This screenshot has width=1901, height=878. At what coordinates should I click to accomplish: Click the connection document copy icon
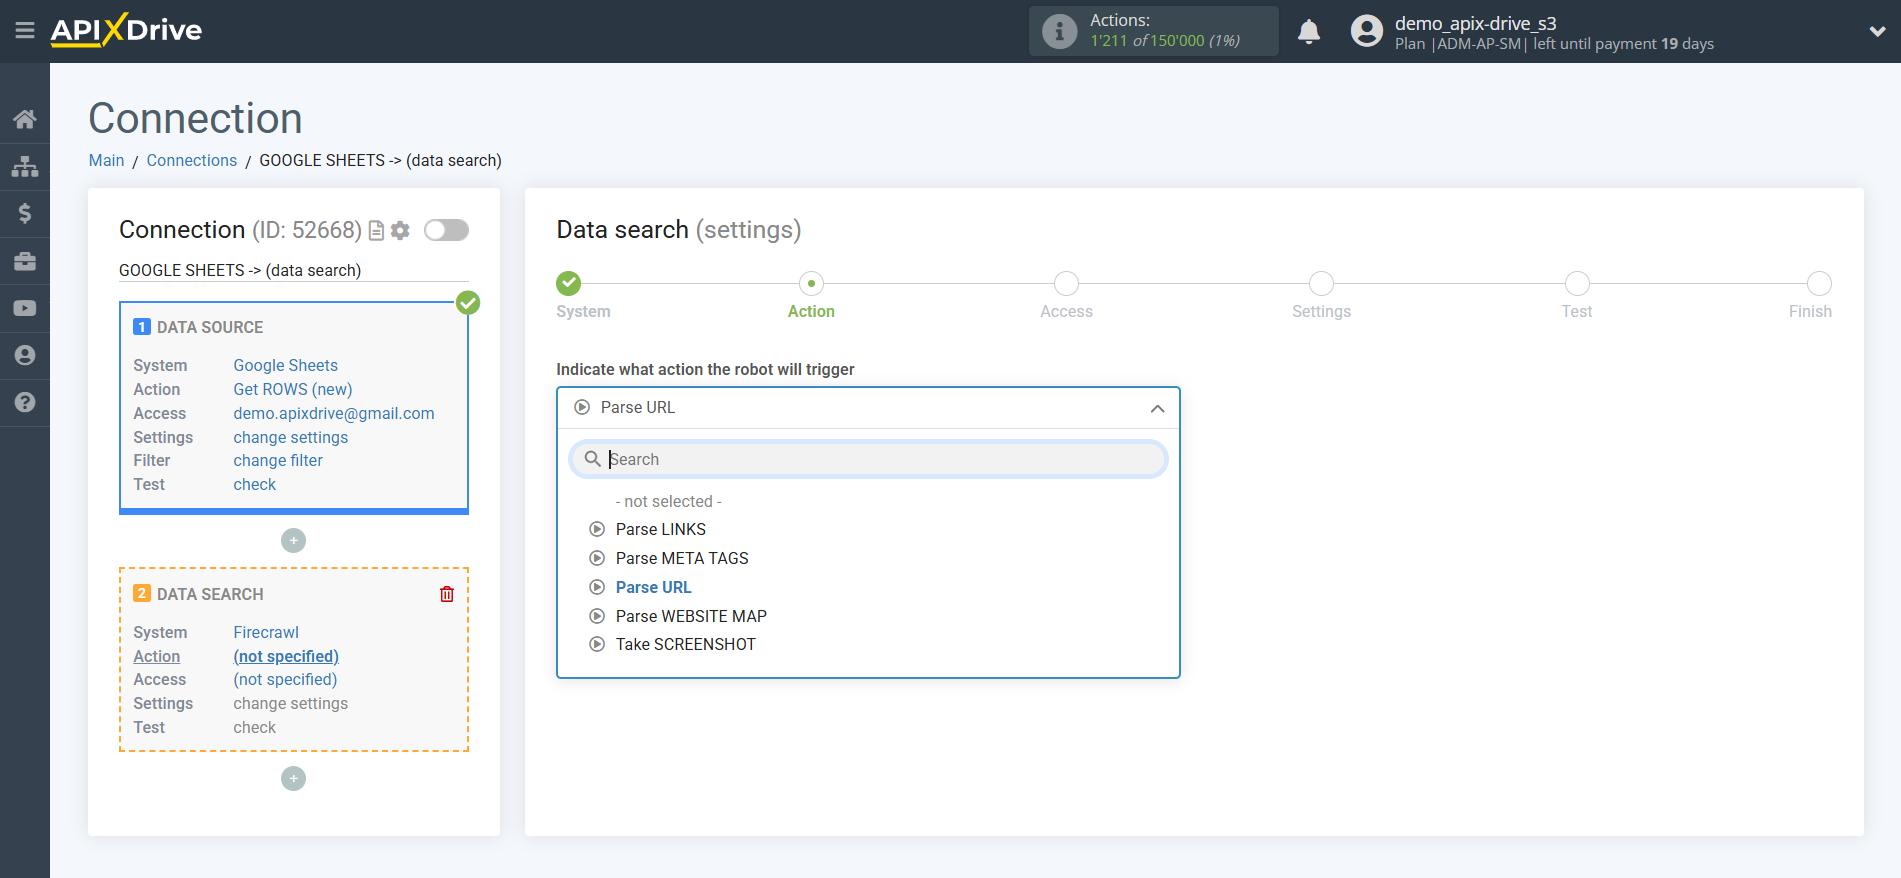point(377,231)
